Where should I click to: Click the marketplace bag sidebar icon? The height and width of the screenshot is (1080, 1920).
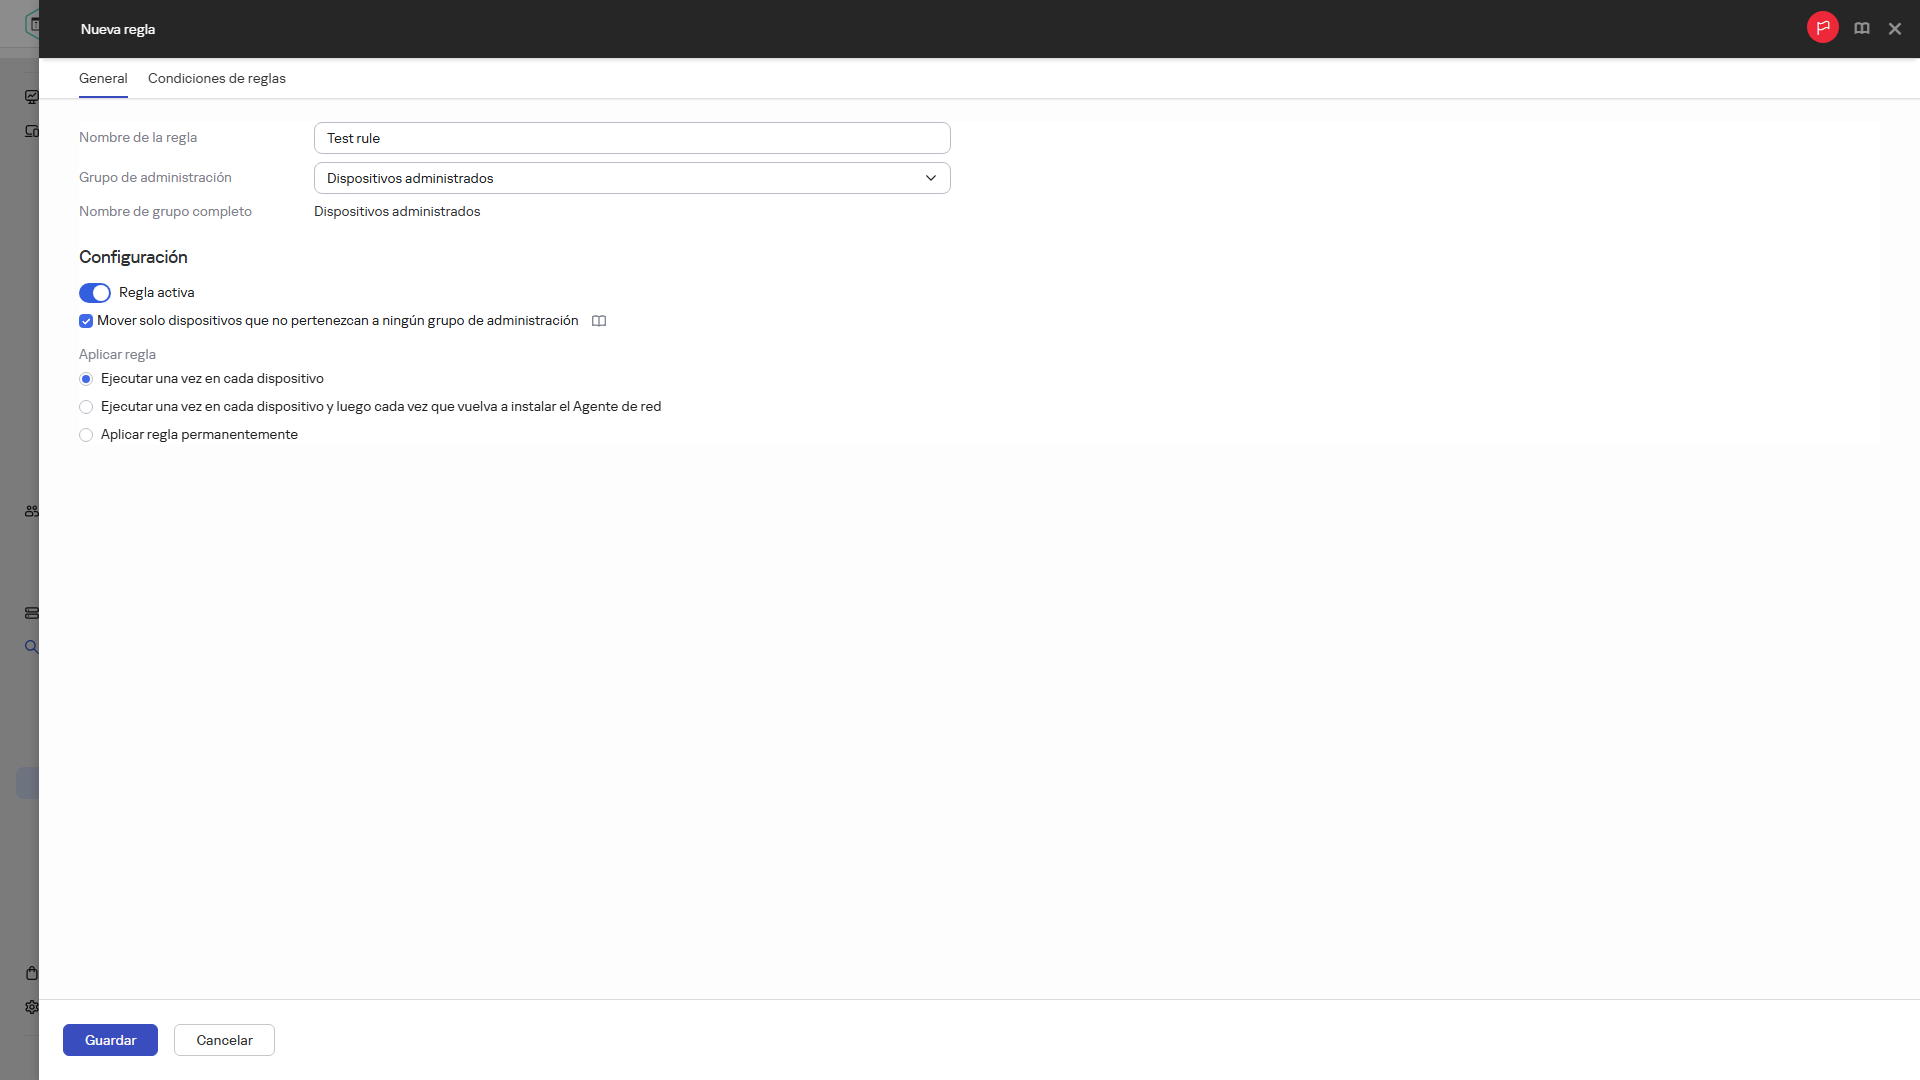[32, 973]
